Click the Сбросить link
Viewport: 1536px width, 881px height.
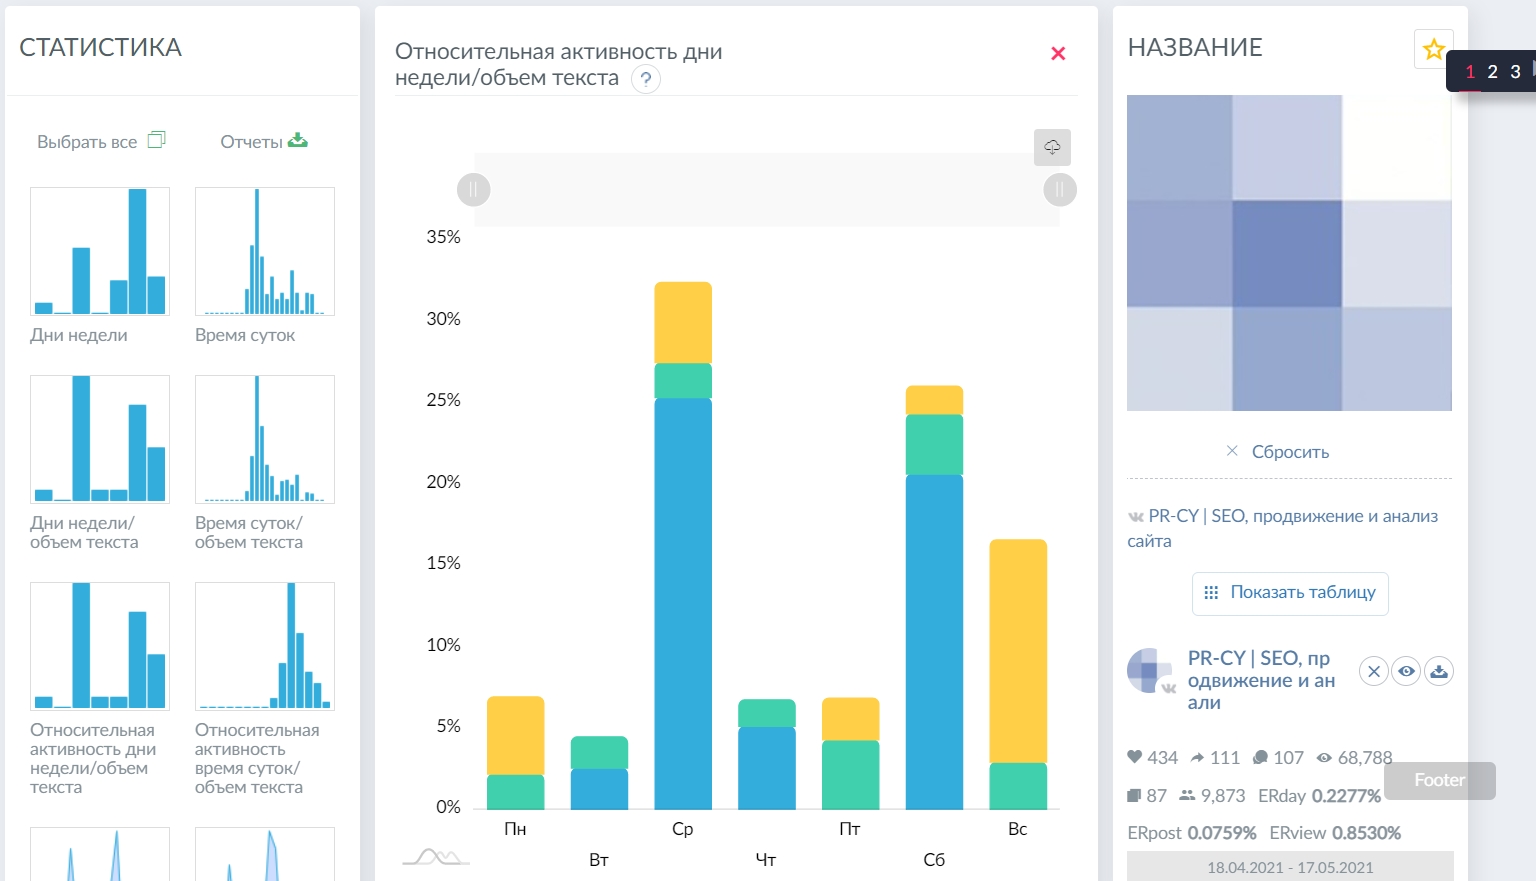coord(1290,451)
